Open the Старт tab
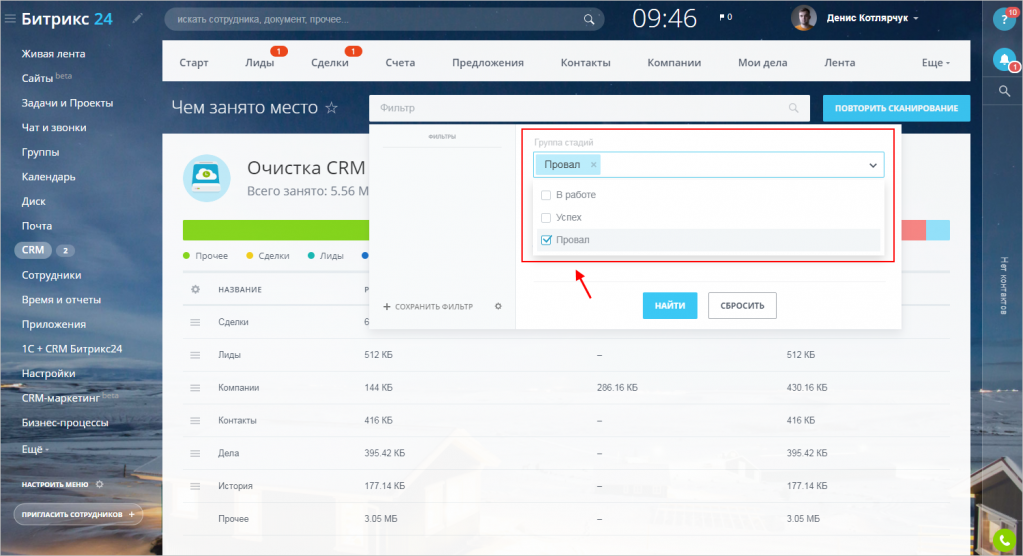The image size is (1023, 556). pyautogui.click(x=194, y=63)
